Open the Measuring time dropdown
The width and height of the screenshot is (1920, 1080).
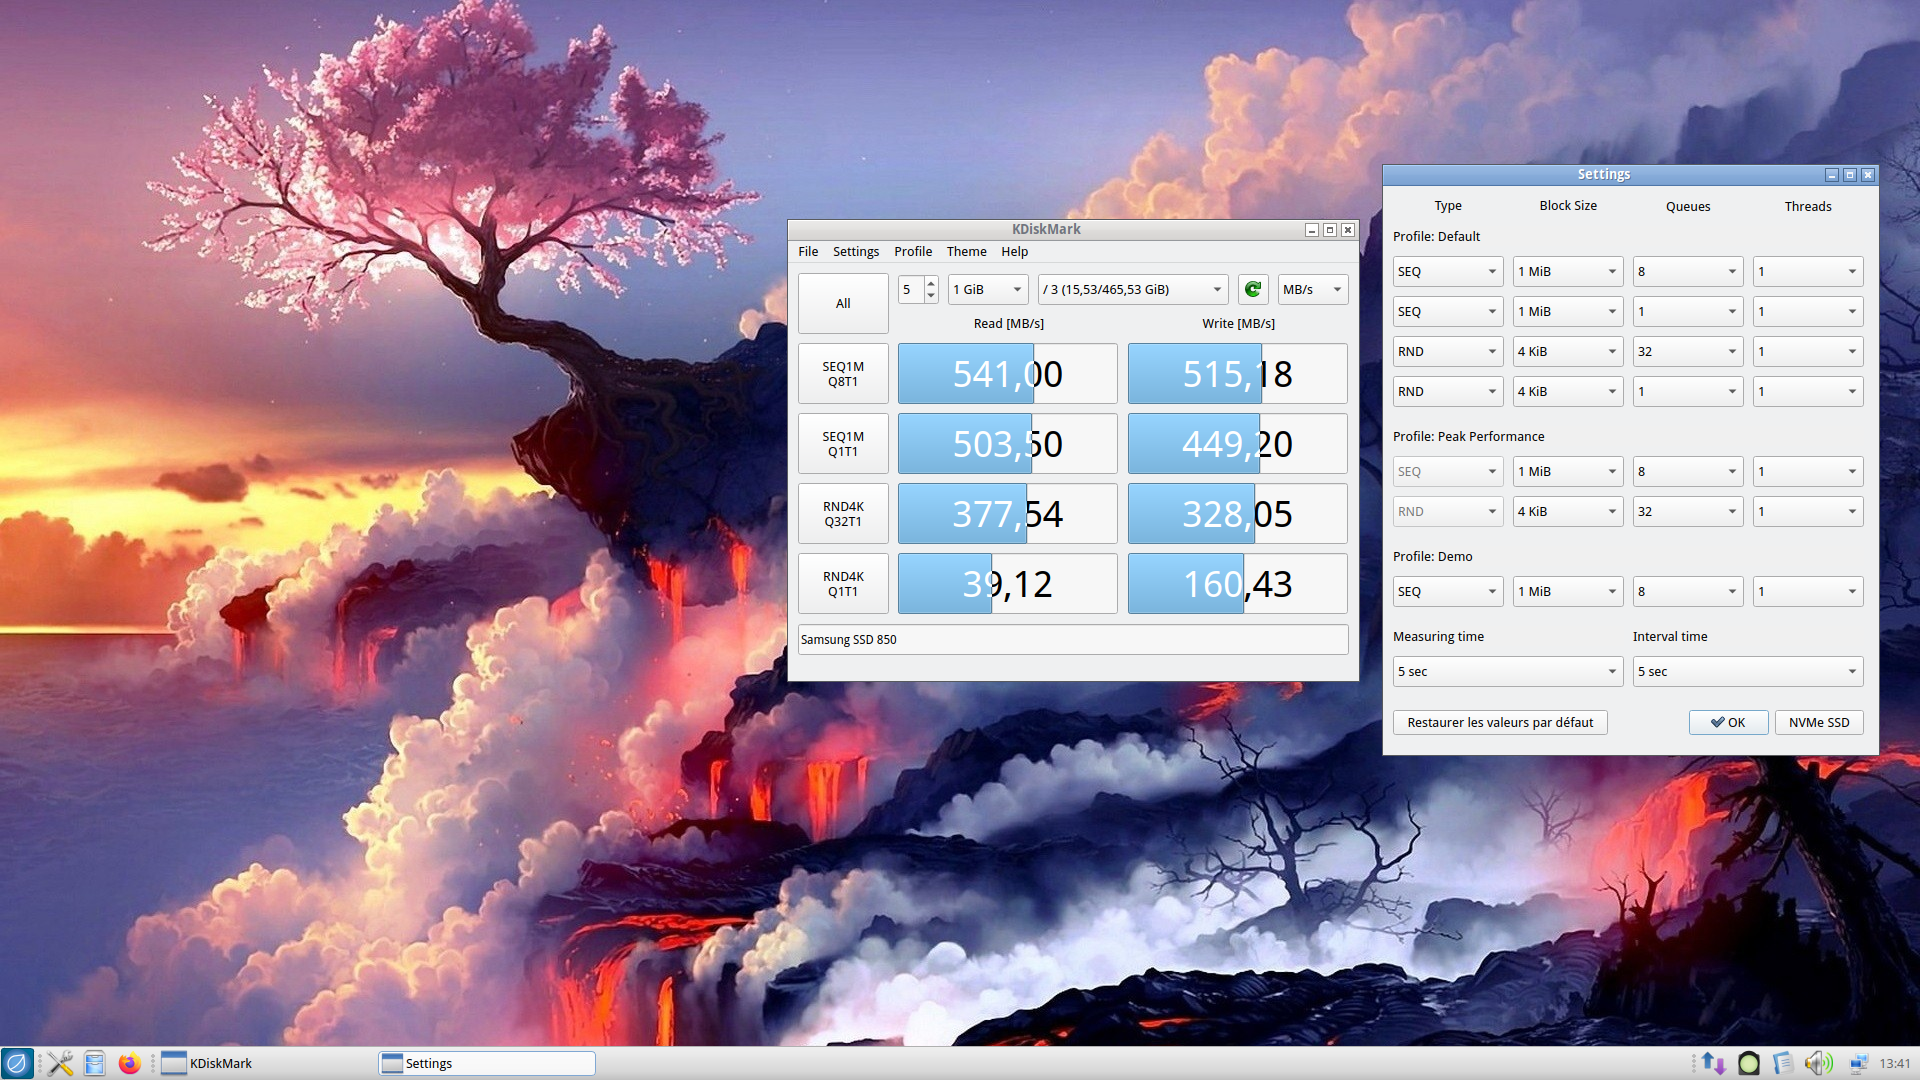1508,671
